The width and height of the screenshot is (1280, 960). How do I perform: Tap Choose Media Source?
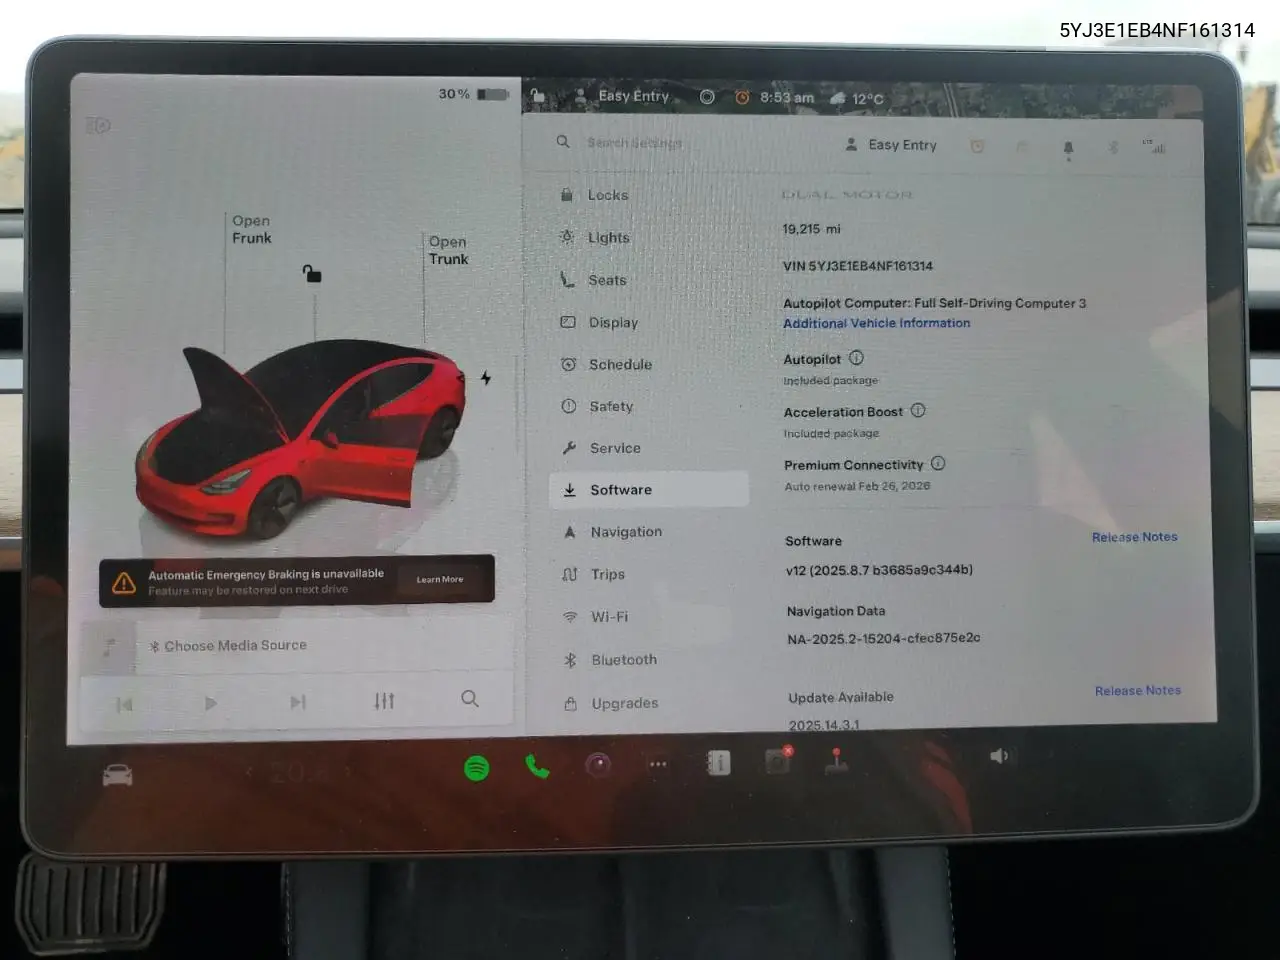228,646
